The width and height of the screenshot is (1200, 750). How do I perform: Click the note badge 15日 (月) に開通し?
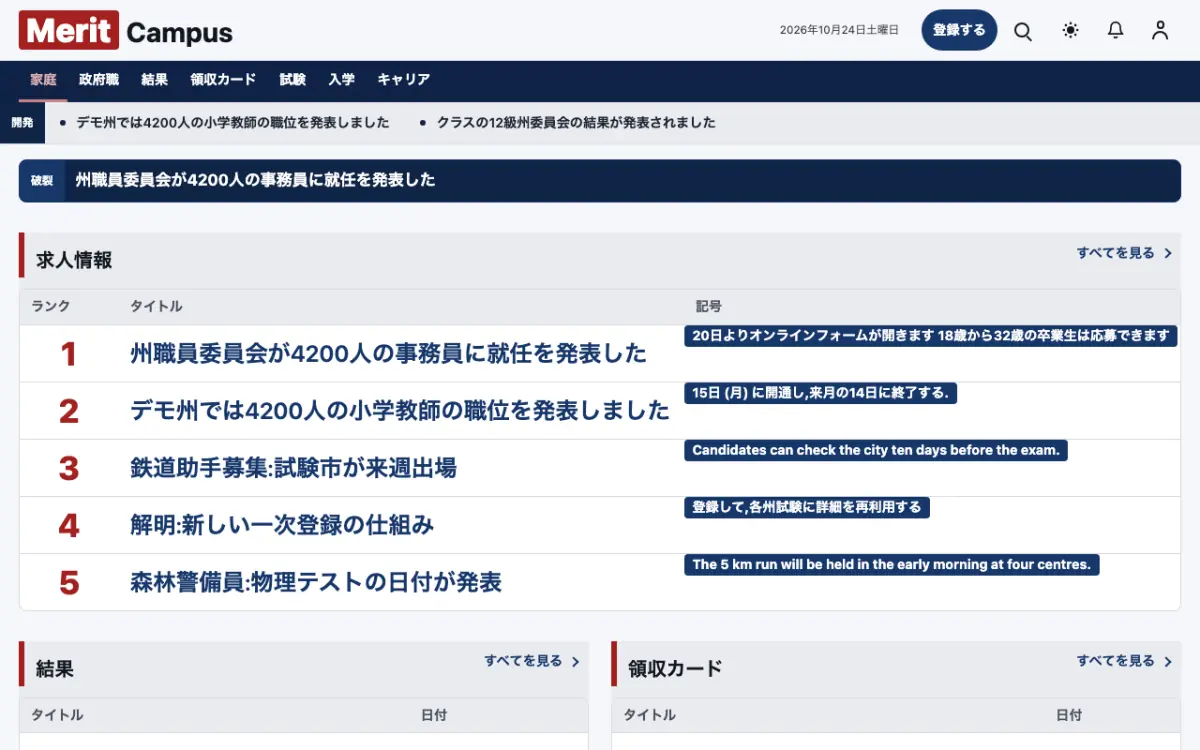[x=821, y=393]
